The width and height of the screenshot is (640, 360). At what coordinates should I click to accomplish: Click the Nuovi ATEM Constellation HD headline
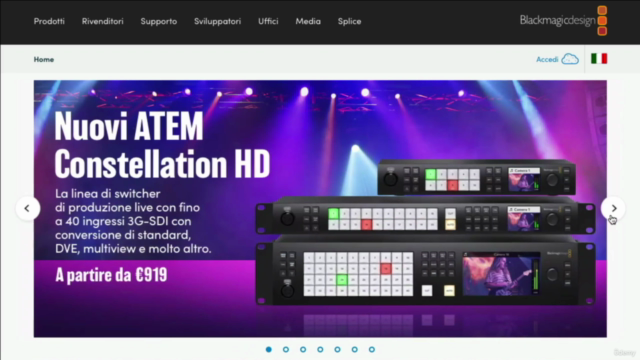point(162,144)
